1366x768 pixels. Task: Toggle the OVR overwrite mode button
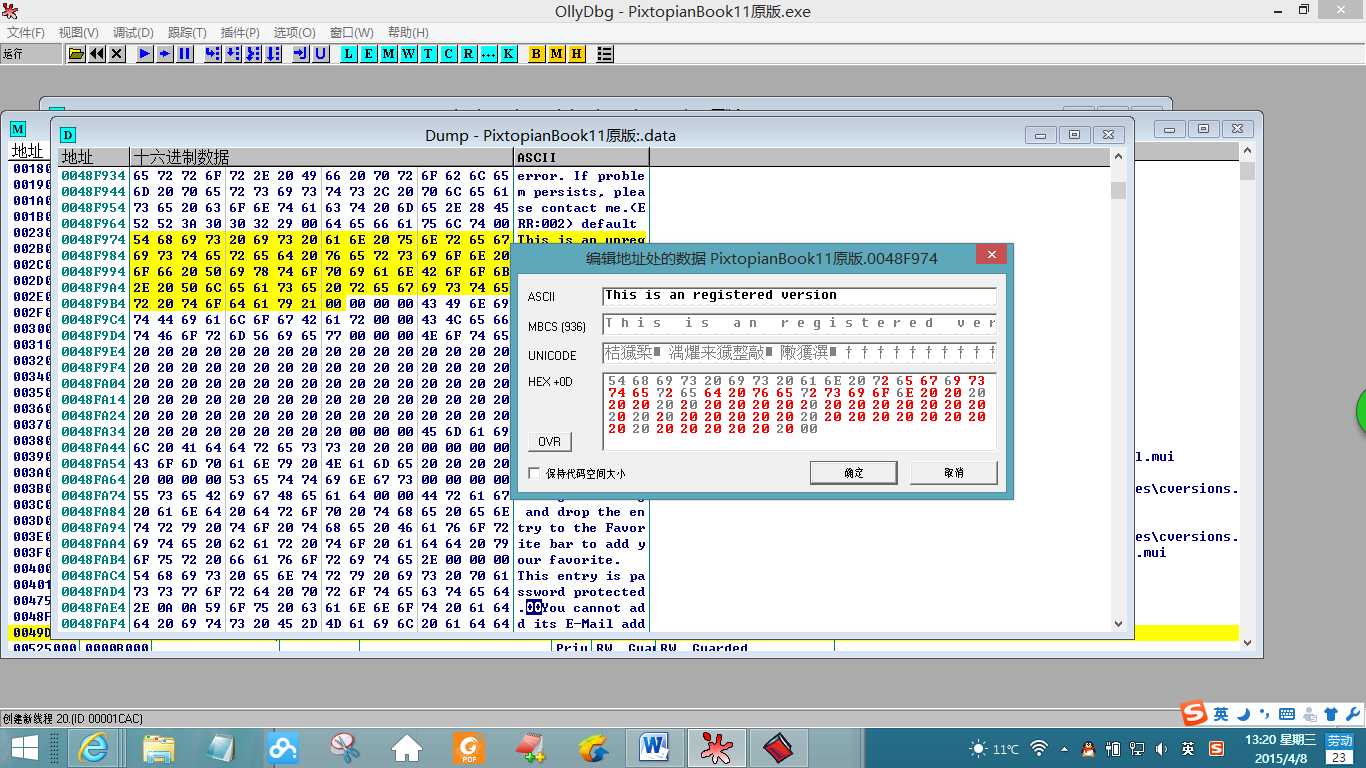tap(549, 441)
